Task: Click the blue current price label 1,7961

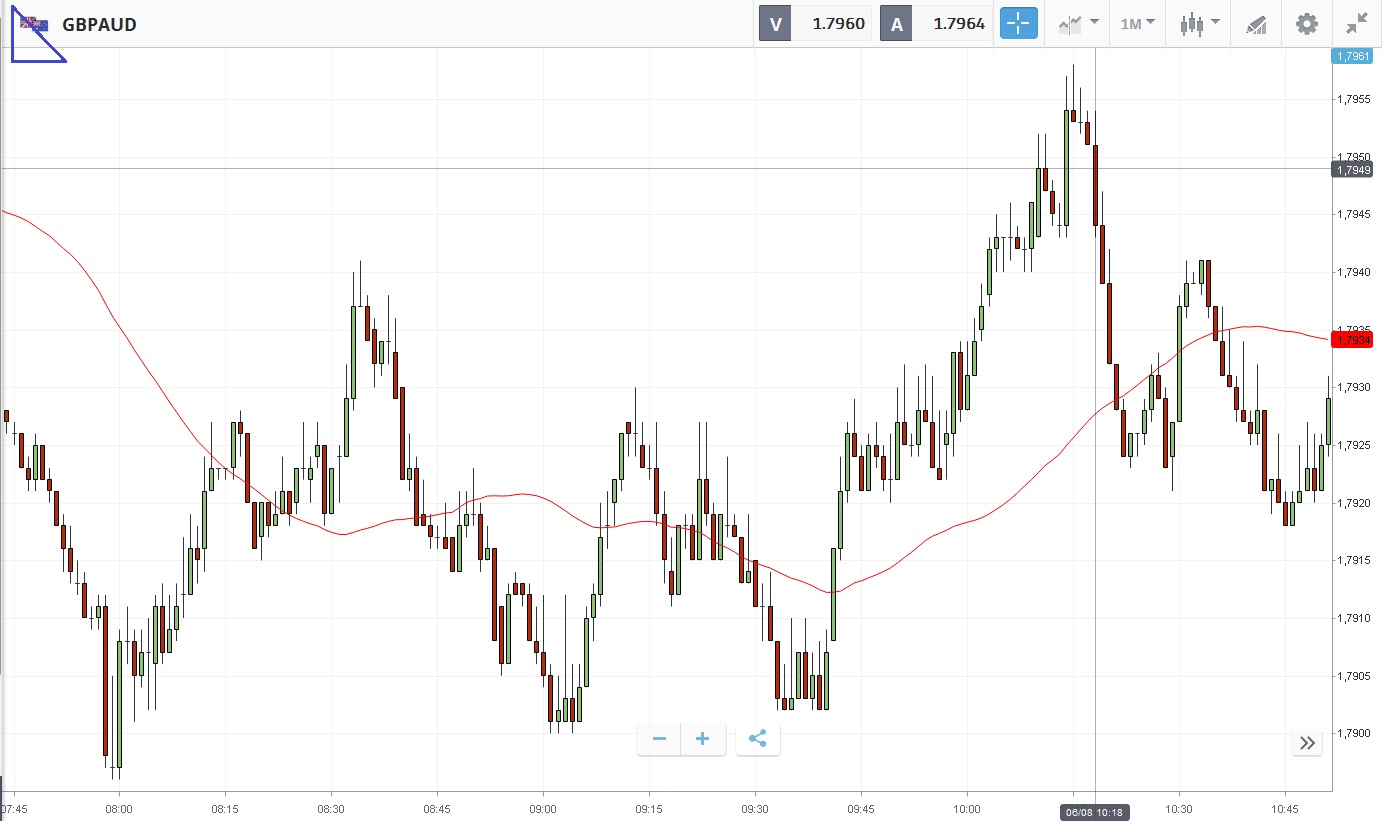Action: 1352,56
